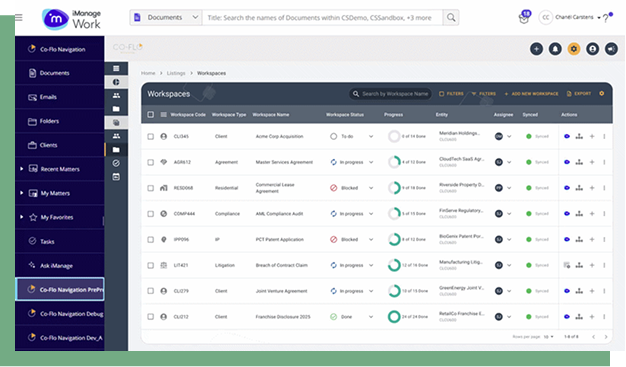The height and width of the screenshot is (367, 626).
Task: Check the LIT421 row checkbox
Action: [151, 265]
